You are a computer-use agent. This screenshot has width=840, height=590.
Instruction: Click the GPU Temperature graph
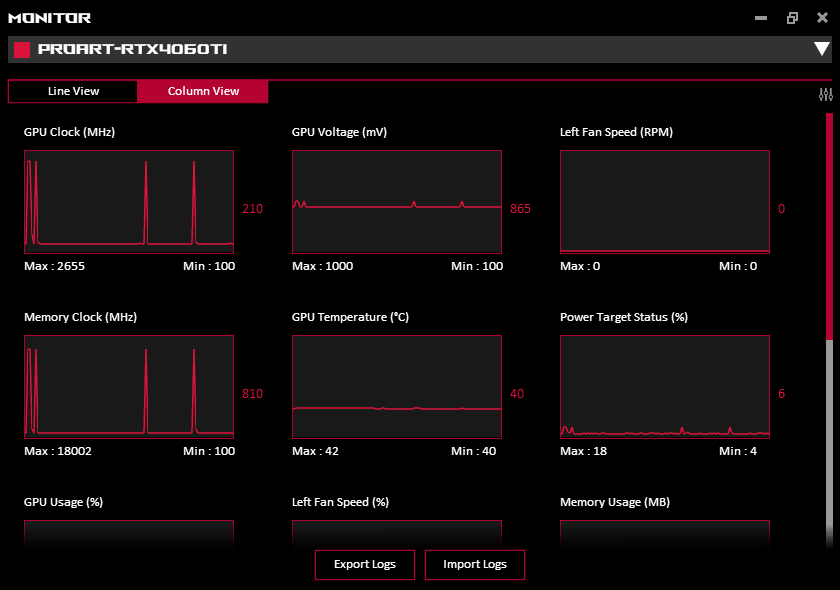coord(397,387)
